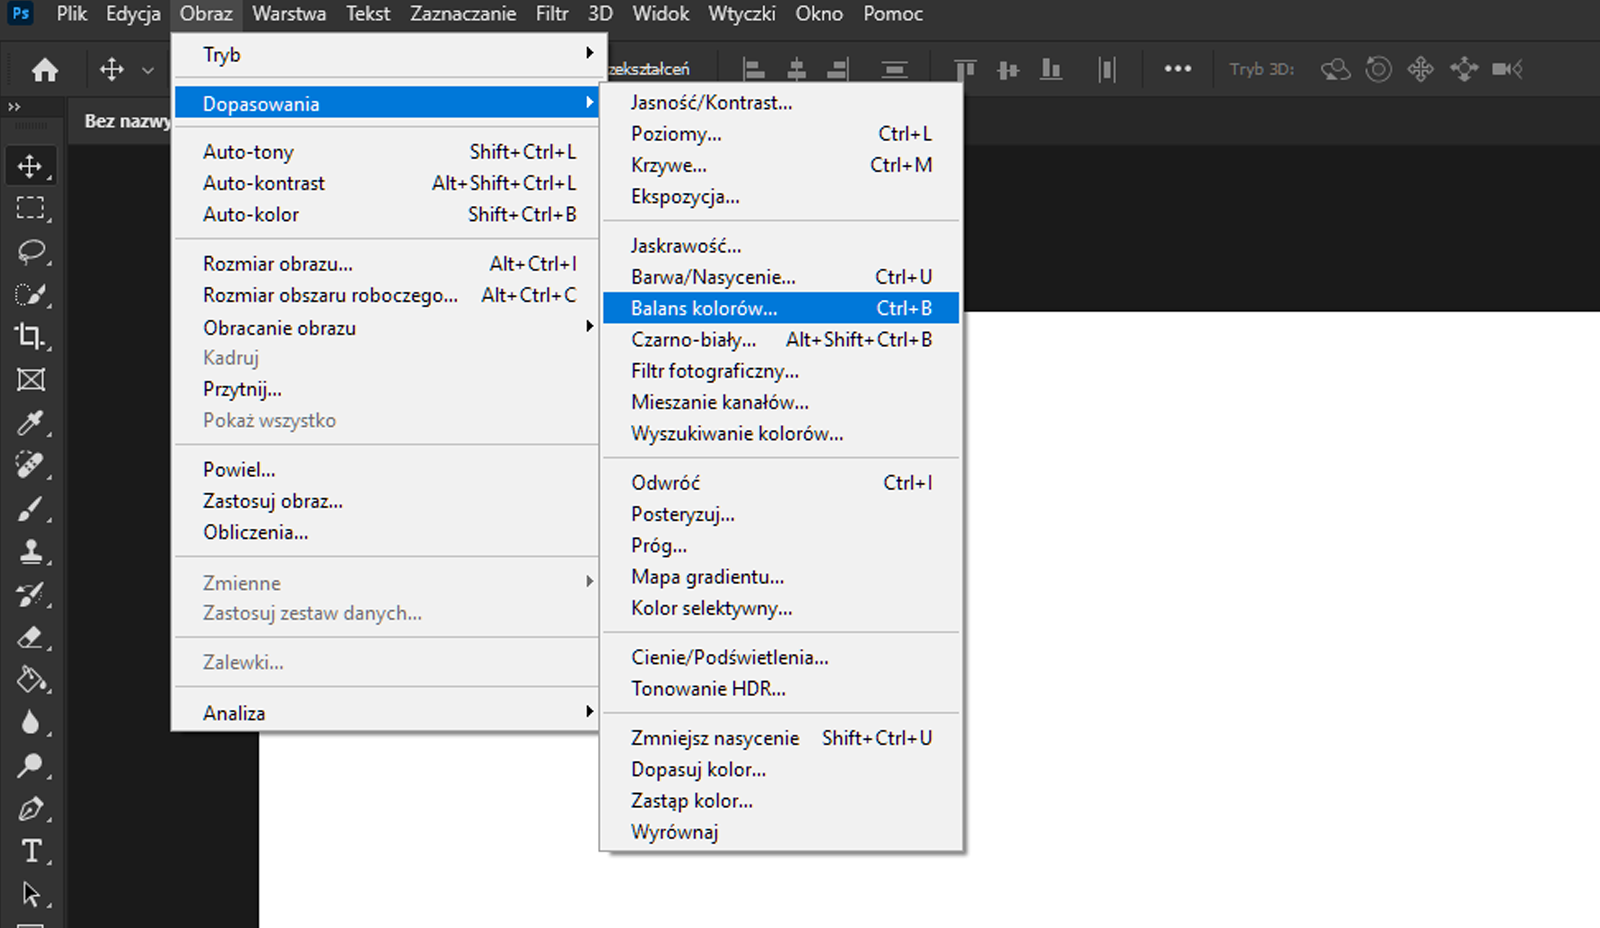
Task: Open the Move tool preset dropdown arrow
Action: pos(148,70)
